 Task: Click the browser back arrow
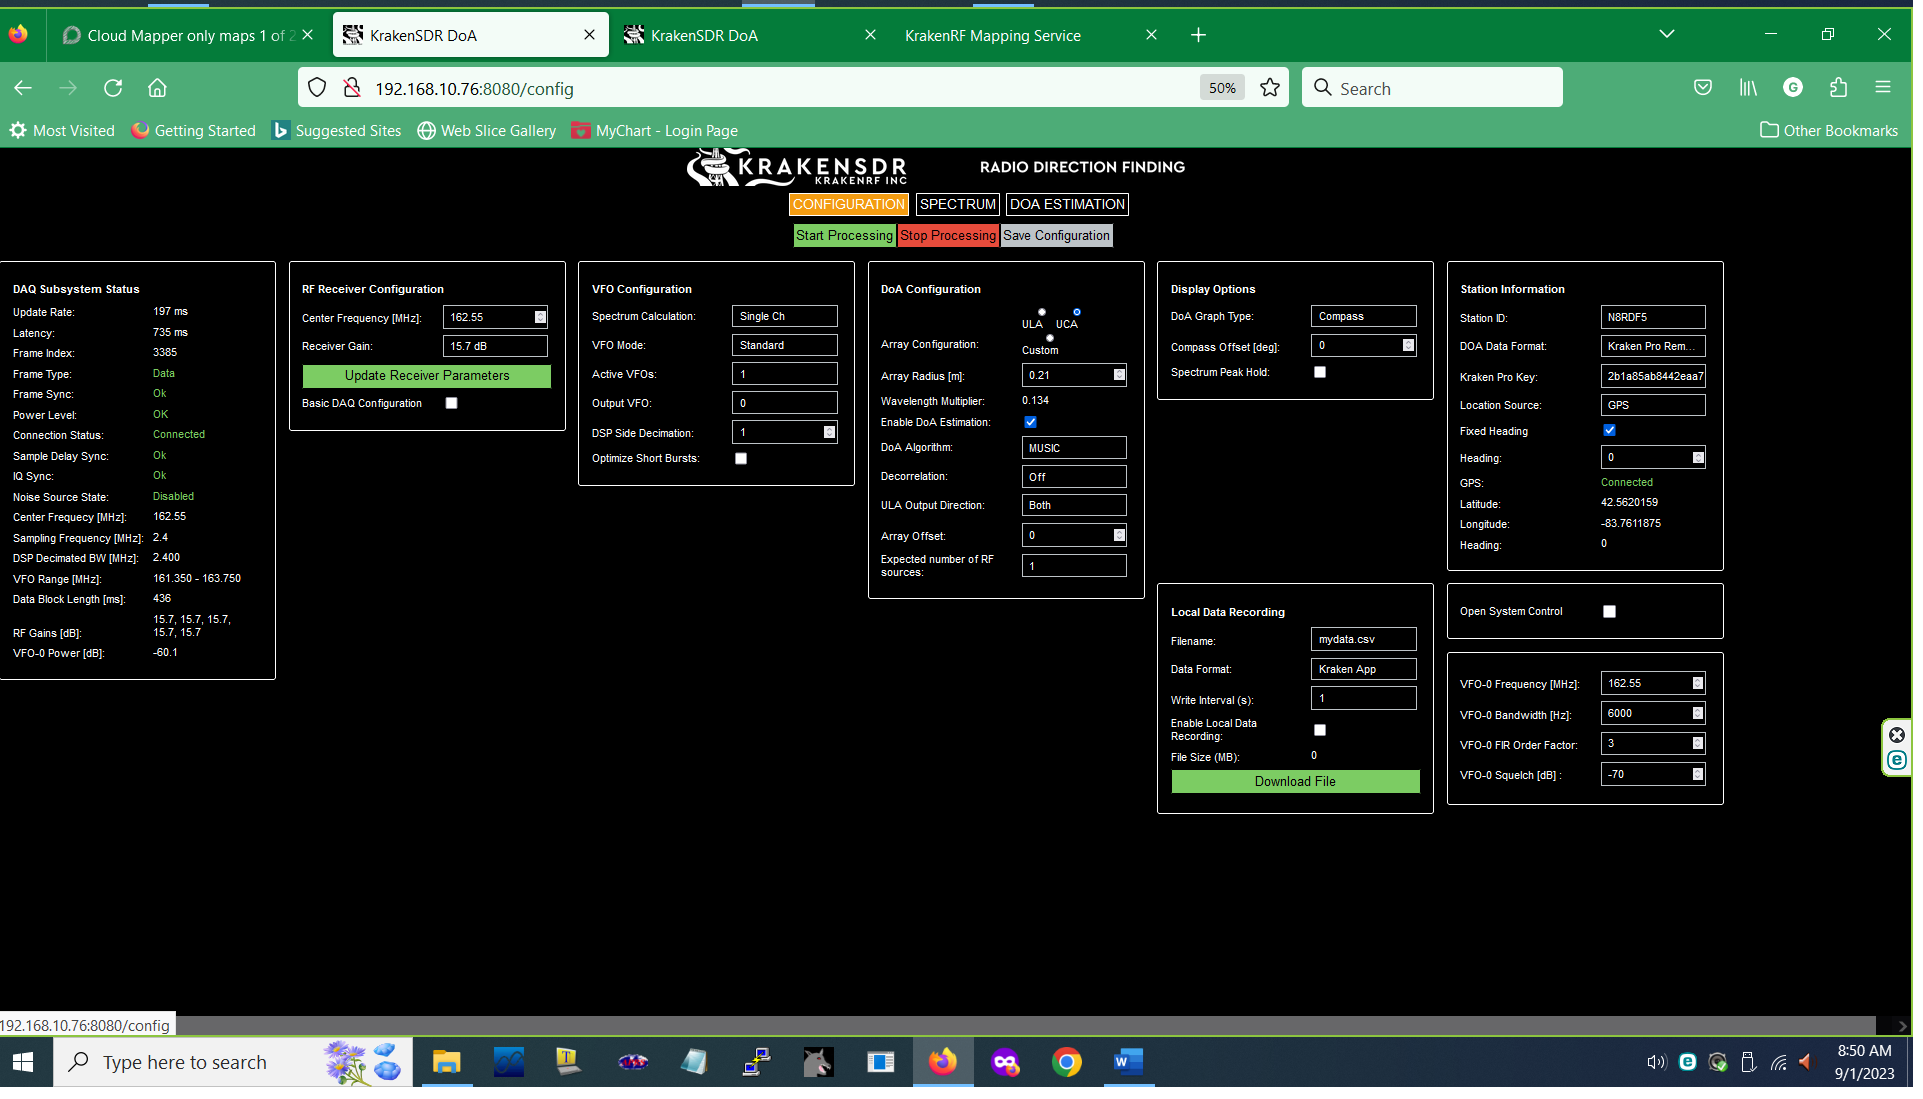click(x=23, y=88)
